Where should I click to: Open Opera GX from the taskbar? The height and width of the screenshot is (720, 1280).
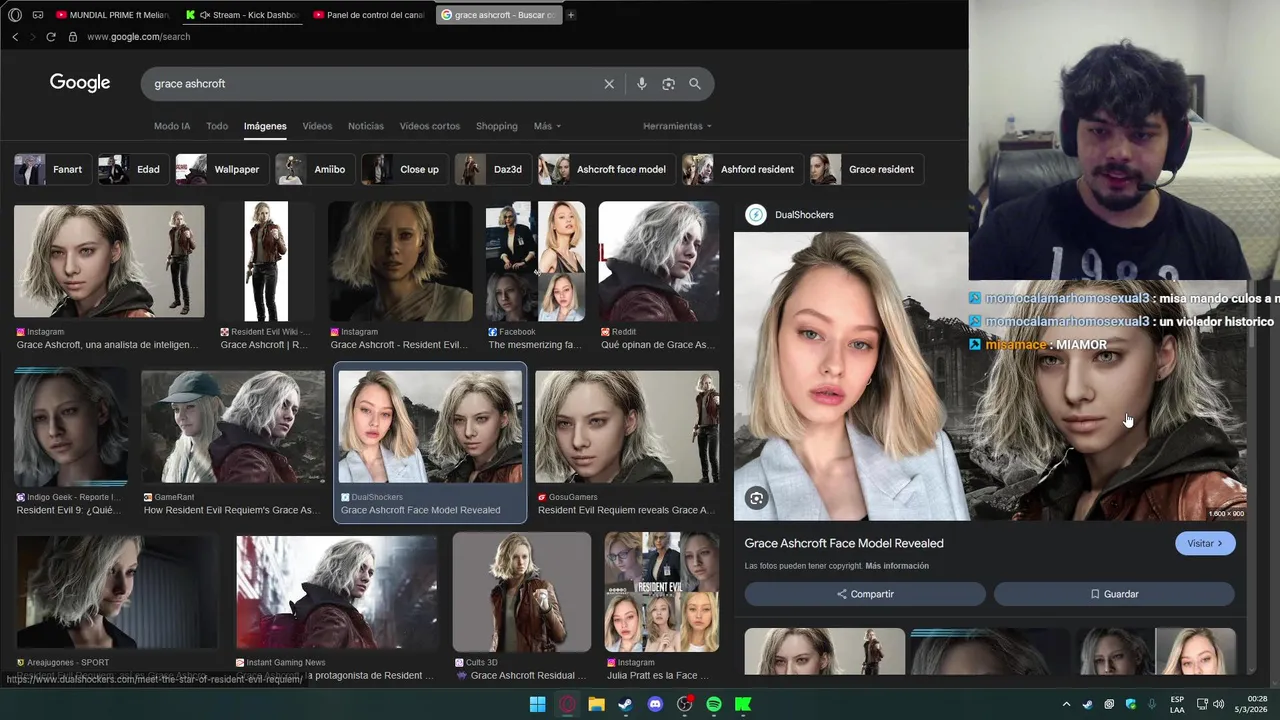567,704
